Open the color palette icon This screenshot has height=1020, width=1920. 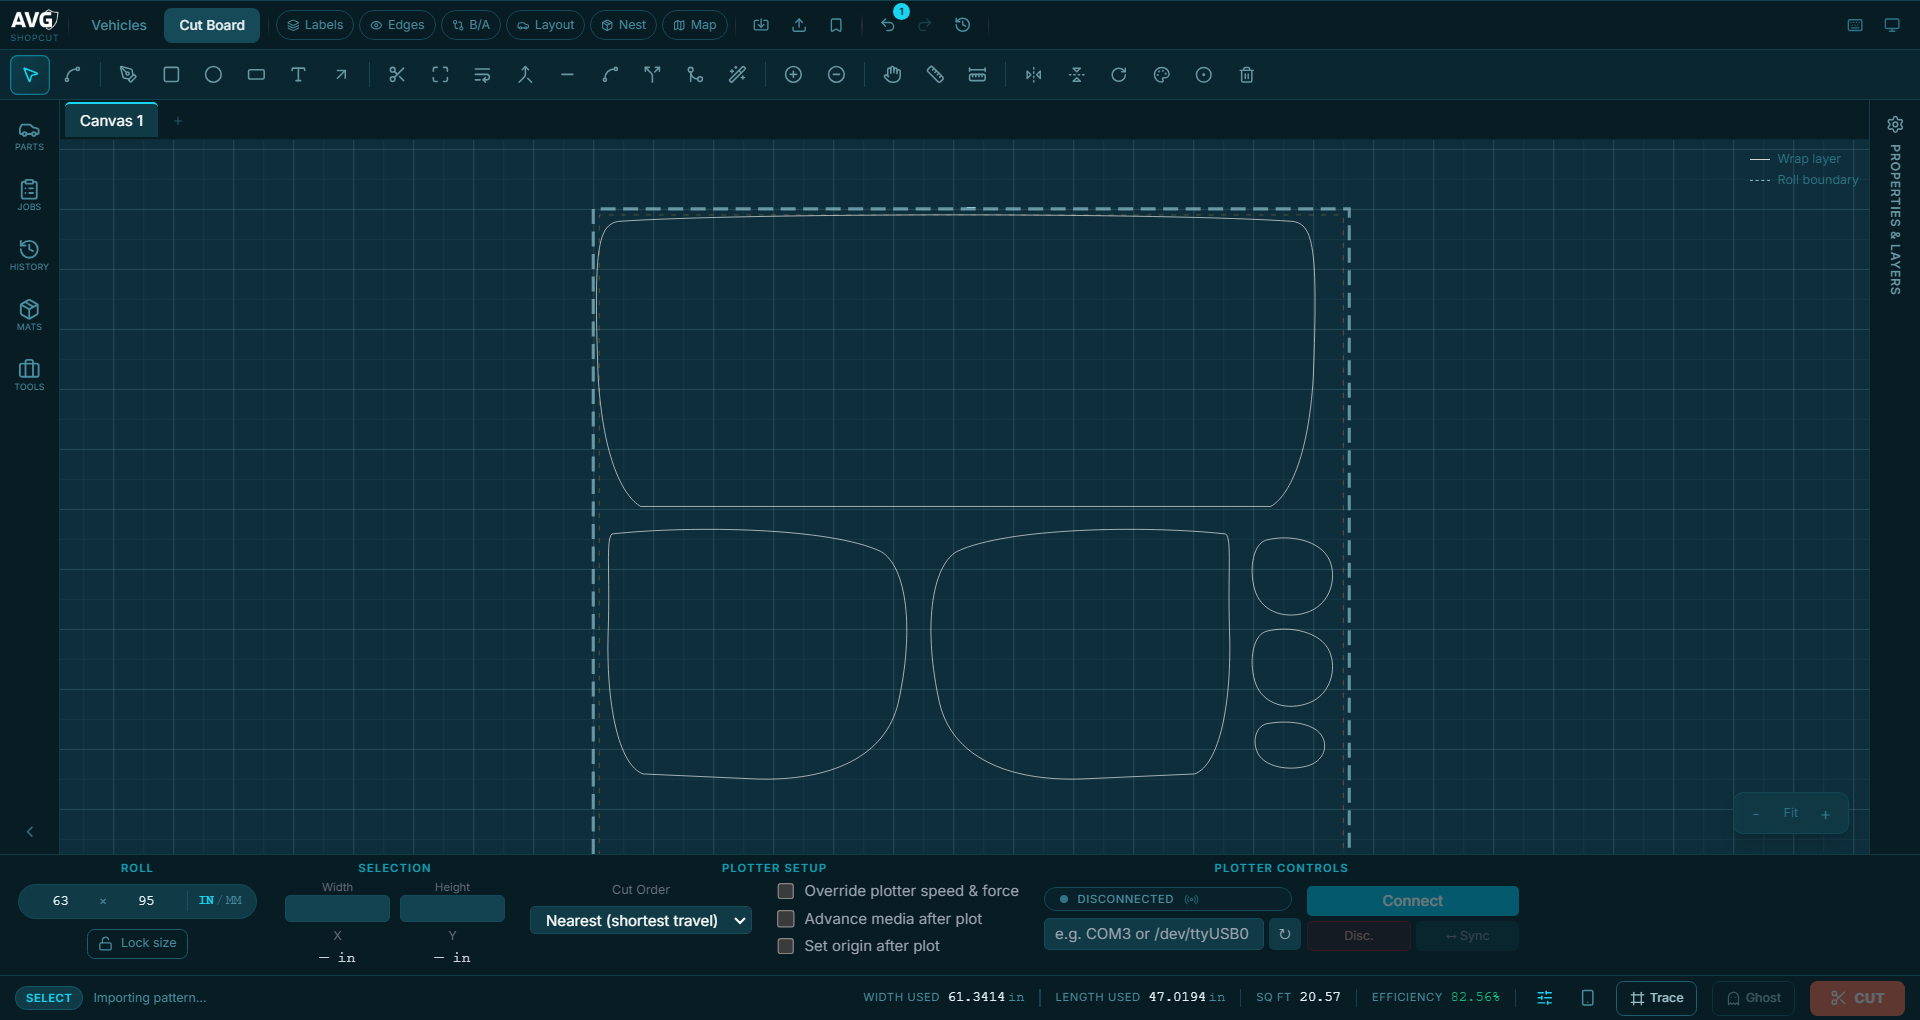[1161, 75]
